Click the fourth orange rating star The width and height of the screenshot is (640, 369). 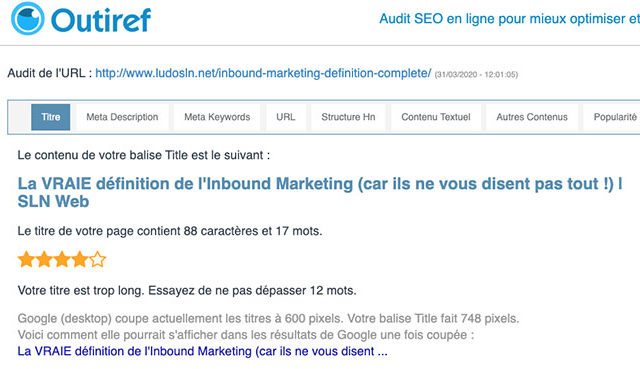click(80, 260)
